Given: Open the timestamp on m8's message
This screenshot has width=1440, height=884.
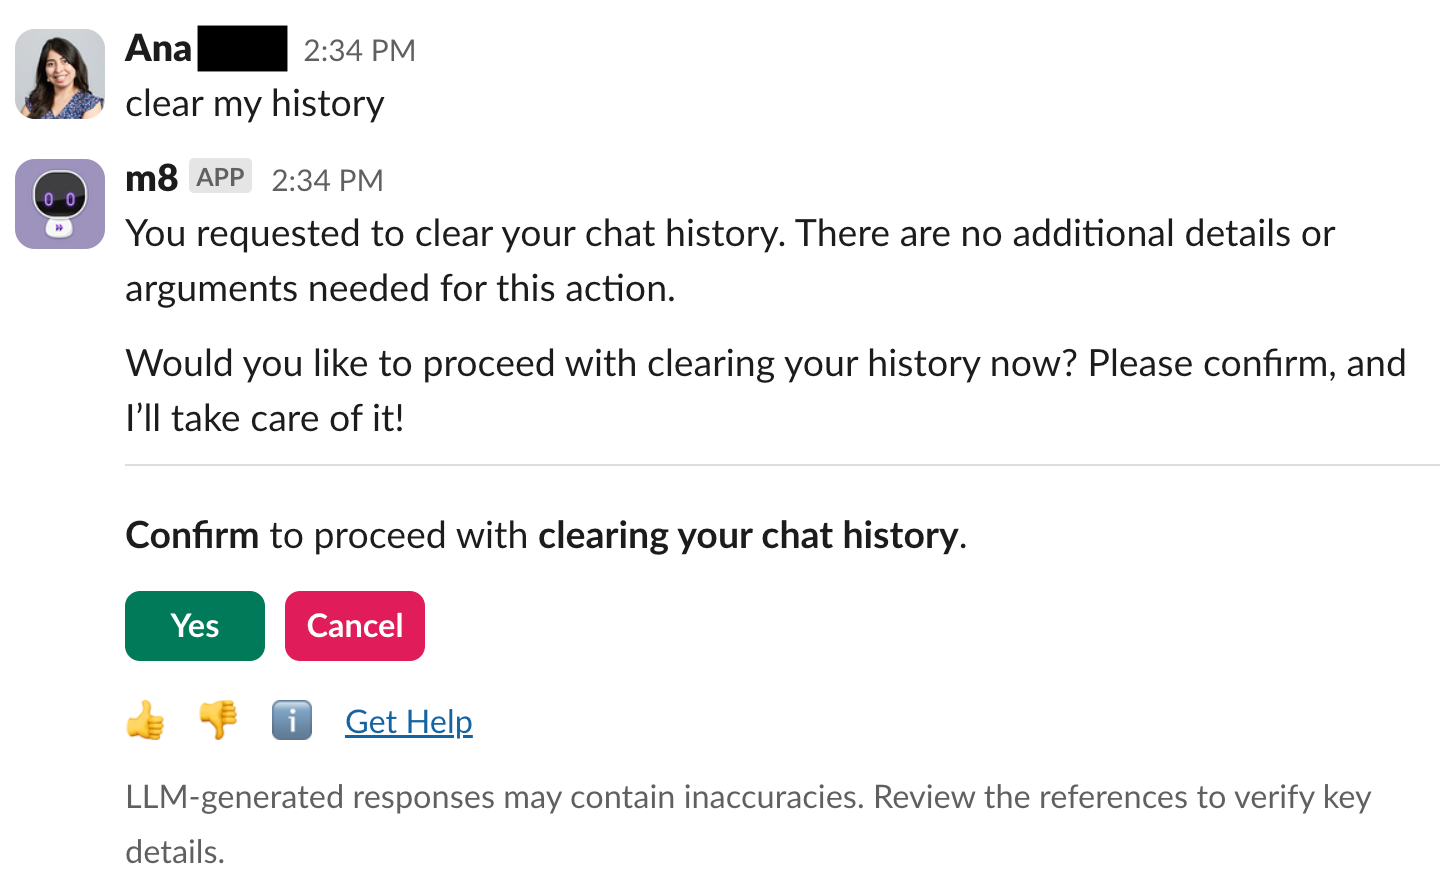Looking at the screenshot, I should coord(327,181).
